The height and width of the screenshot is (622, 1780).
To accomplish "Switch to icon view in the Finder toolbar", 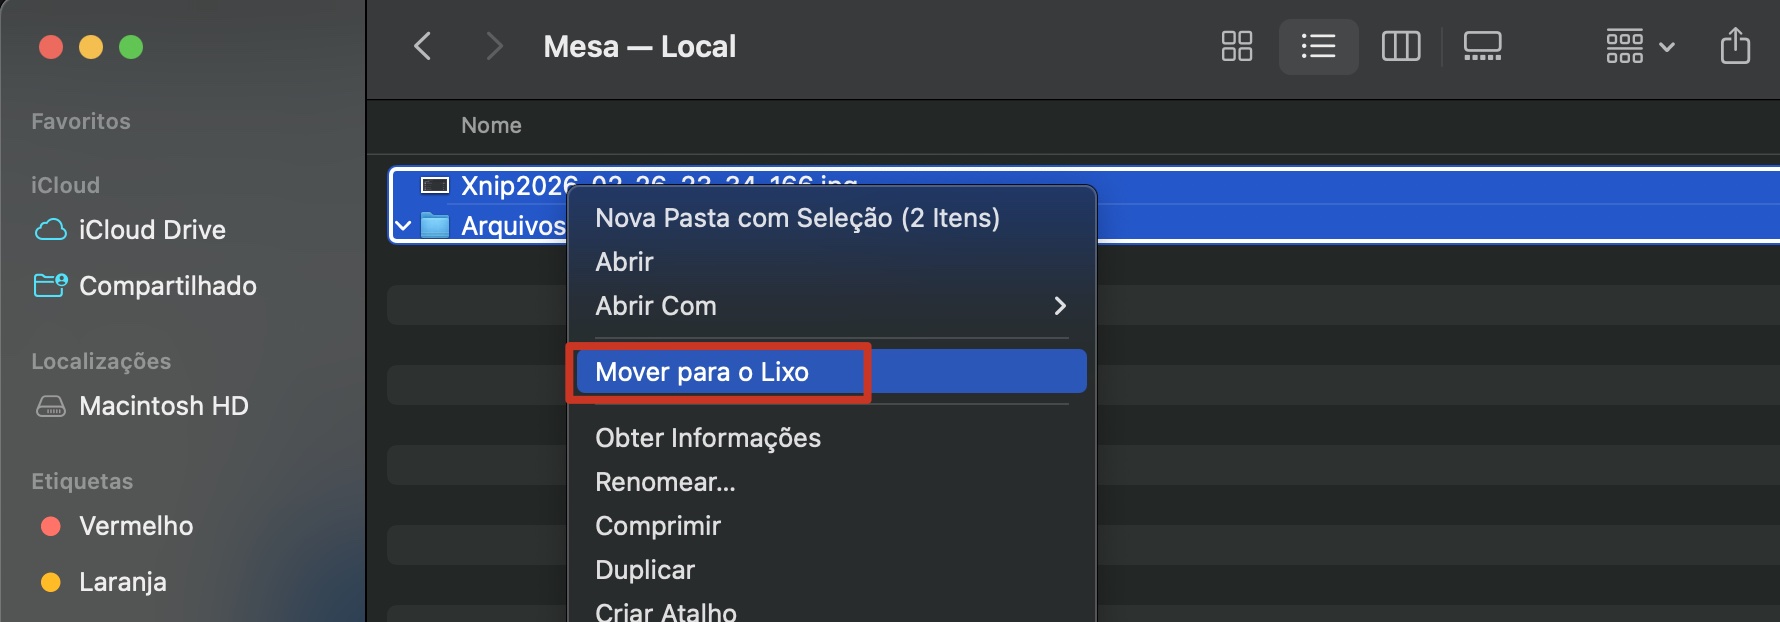I will click(x=1236, y=45).
